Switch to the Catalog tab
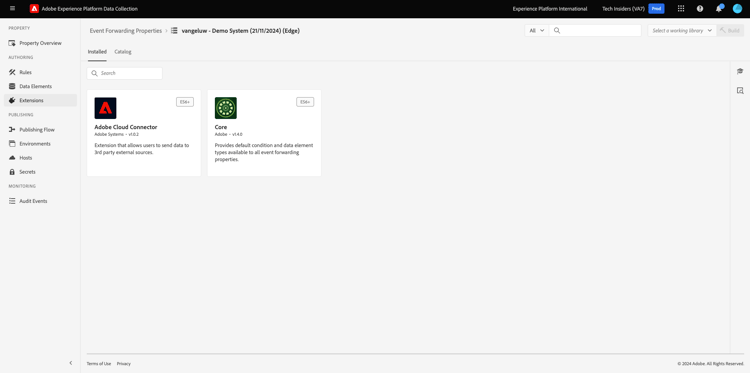The image size is (750, 373). coord(123,52)
